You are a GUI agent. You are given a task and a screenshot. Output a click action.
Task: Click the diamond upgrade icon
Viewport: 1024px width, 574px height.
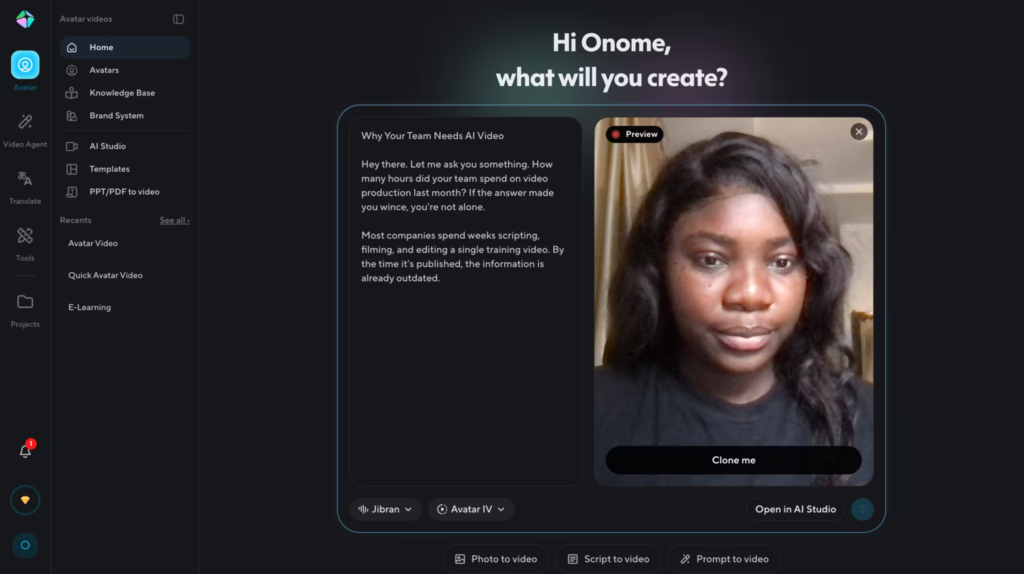click(25, 500)
